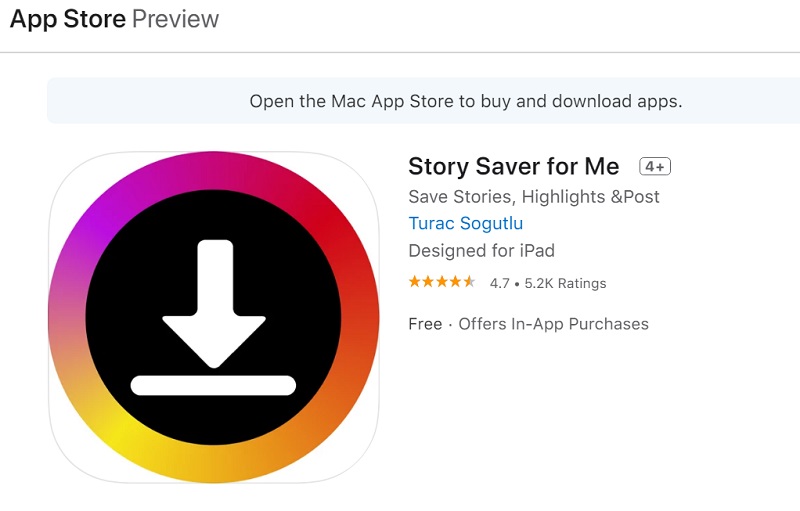Image resolution: width=800 pixels, height=511 pixels.
Task: Click the 5.2K Ratings text
Action: [565, 284]
